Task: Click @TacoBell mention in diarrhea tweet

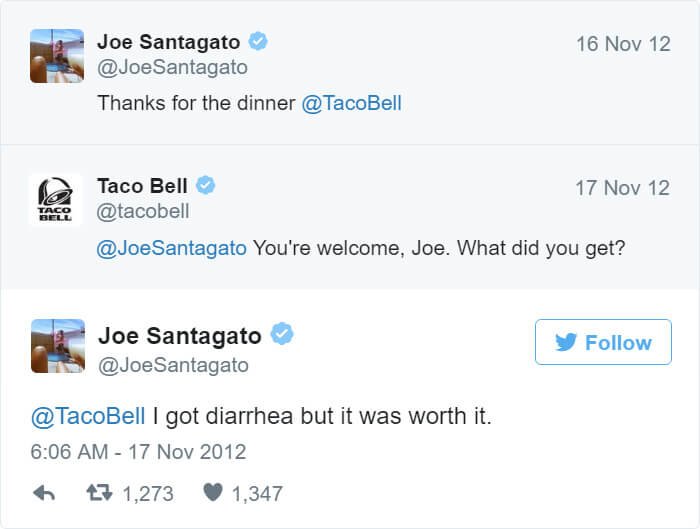Action: coord(88,416)
